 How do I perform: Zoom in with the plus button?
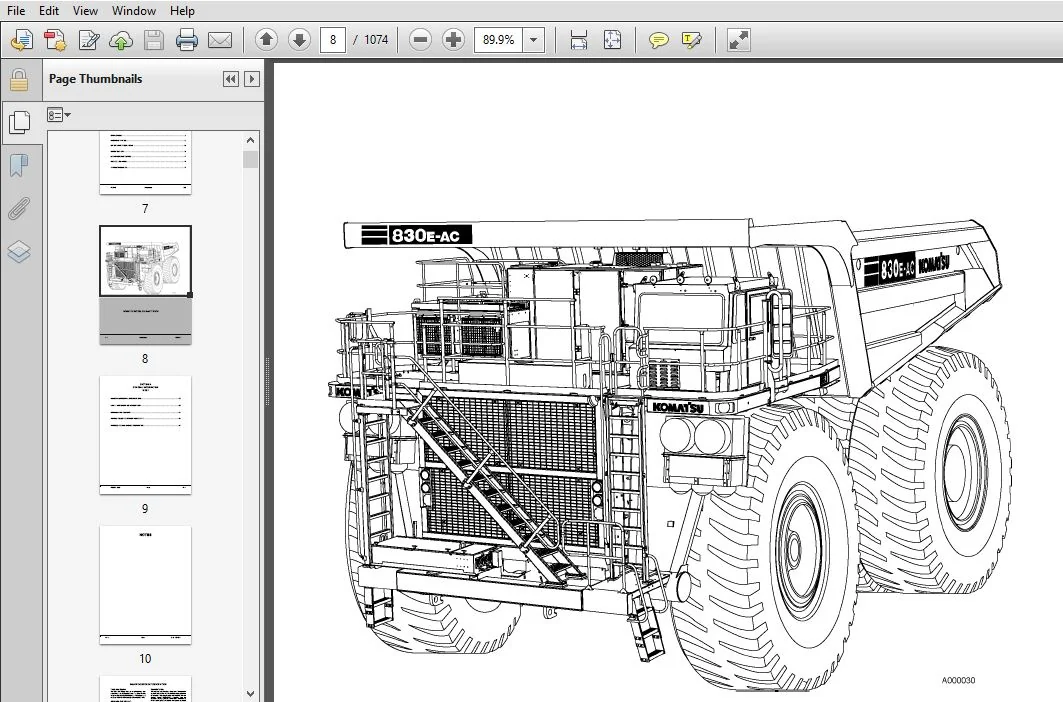453,40
